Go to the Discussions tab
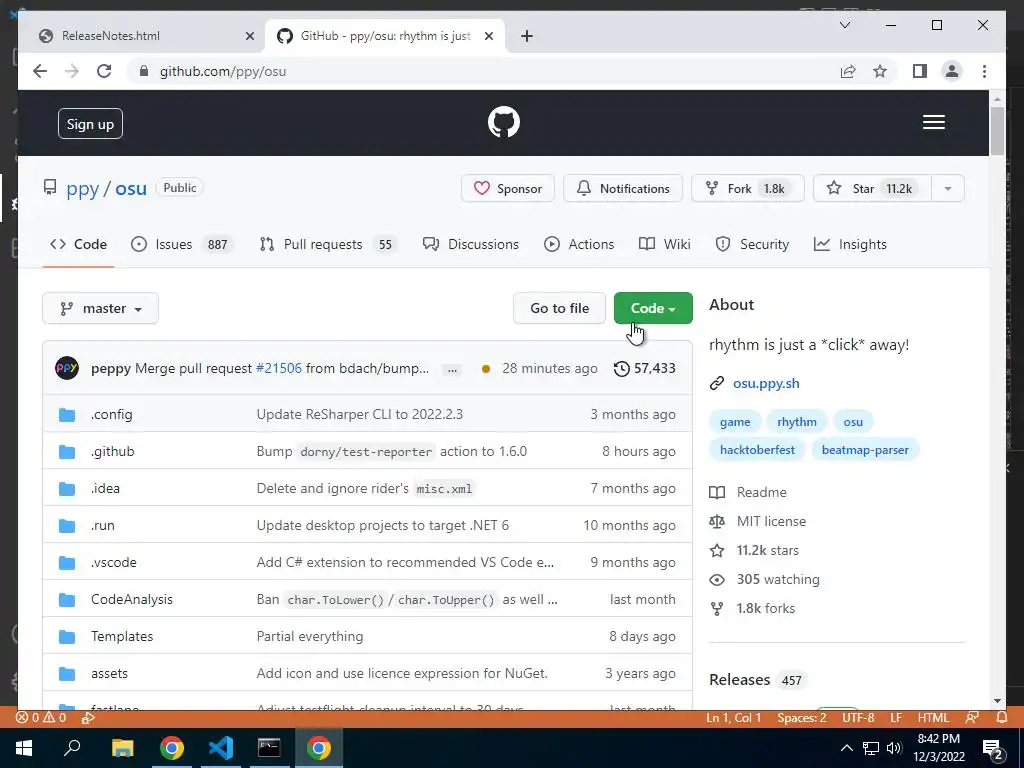This screenshot has width=1024, height=768. 470,244
